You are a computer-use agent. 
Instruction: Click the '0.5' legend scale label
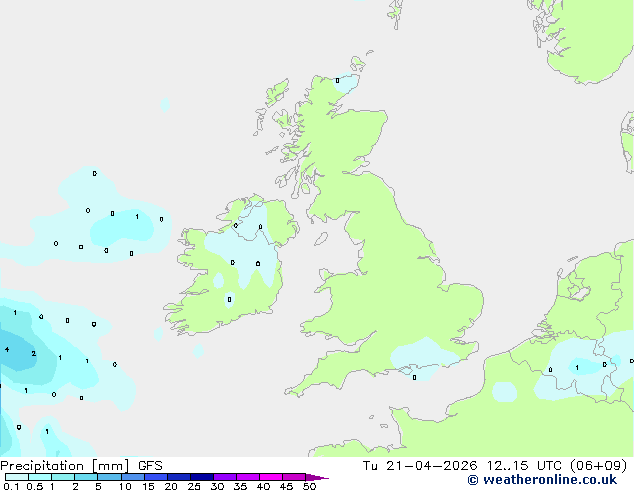click(34, 486)
